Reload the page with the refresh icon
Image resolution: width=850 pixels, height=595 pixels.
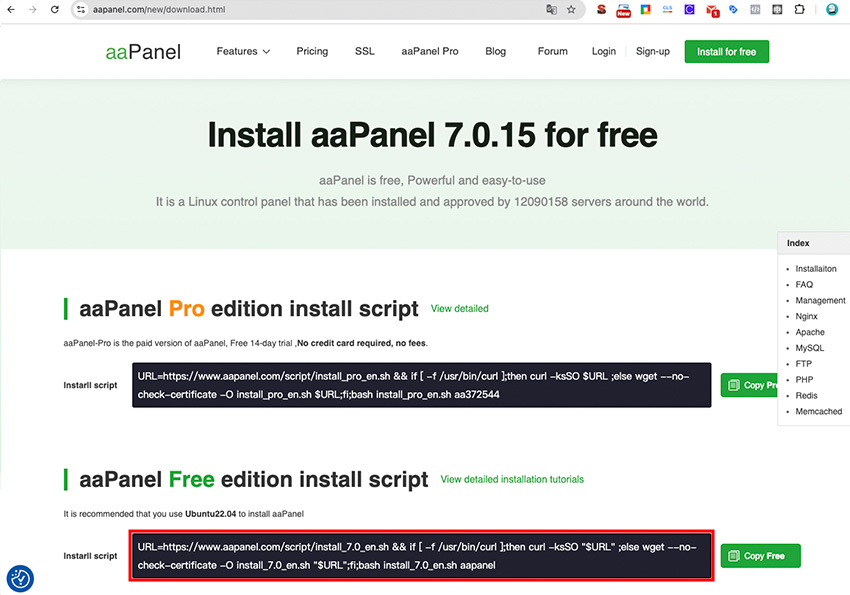[55, 9]
